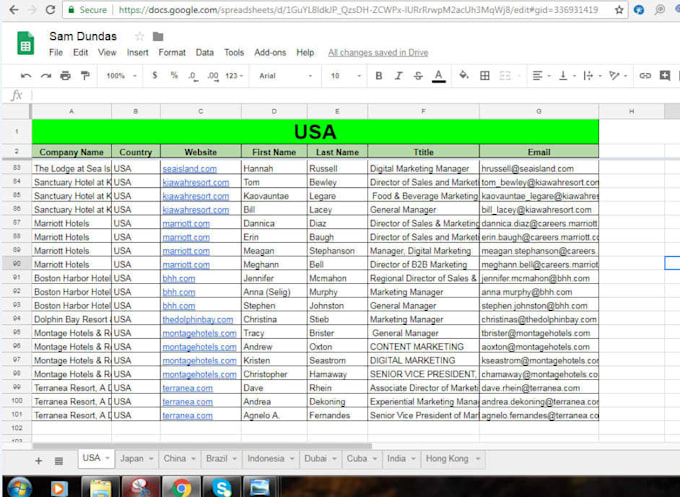Viewport: 680px width, 497px height.
Task: Open Chrome from the taskbar
Action: (x=181, y=487)
